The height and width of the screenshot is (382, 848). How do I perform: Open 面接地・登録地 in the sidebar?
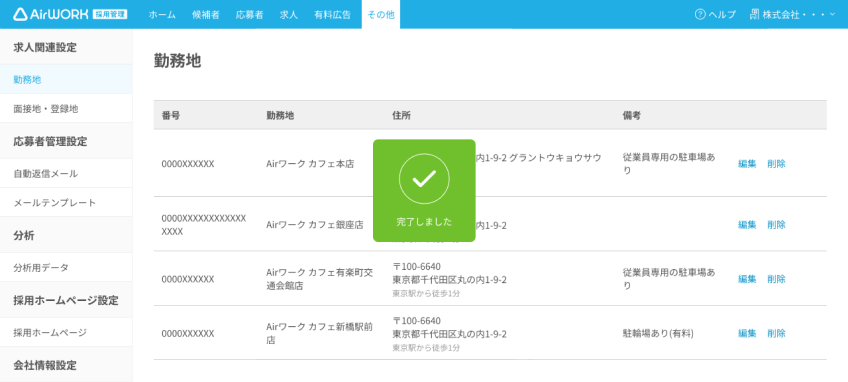tap(66, 109)
